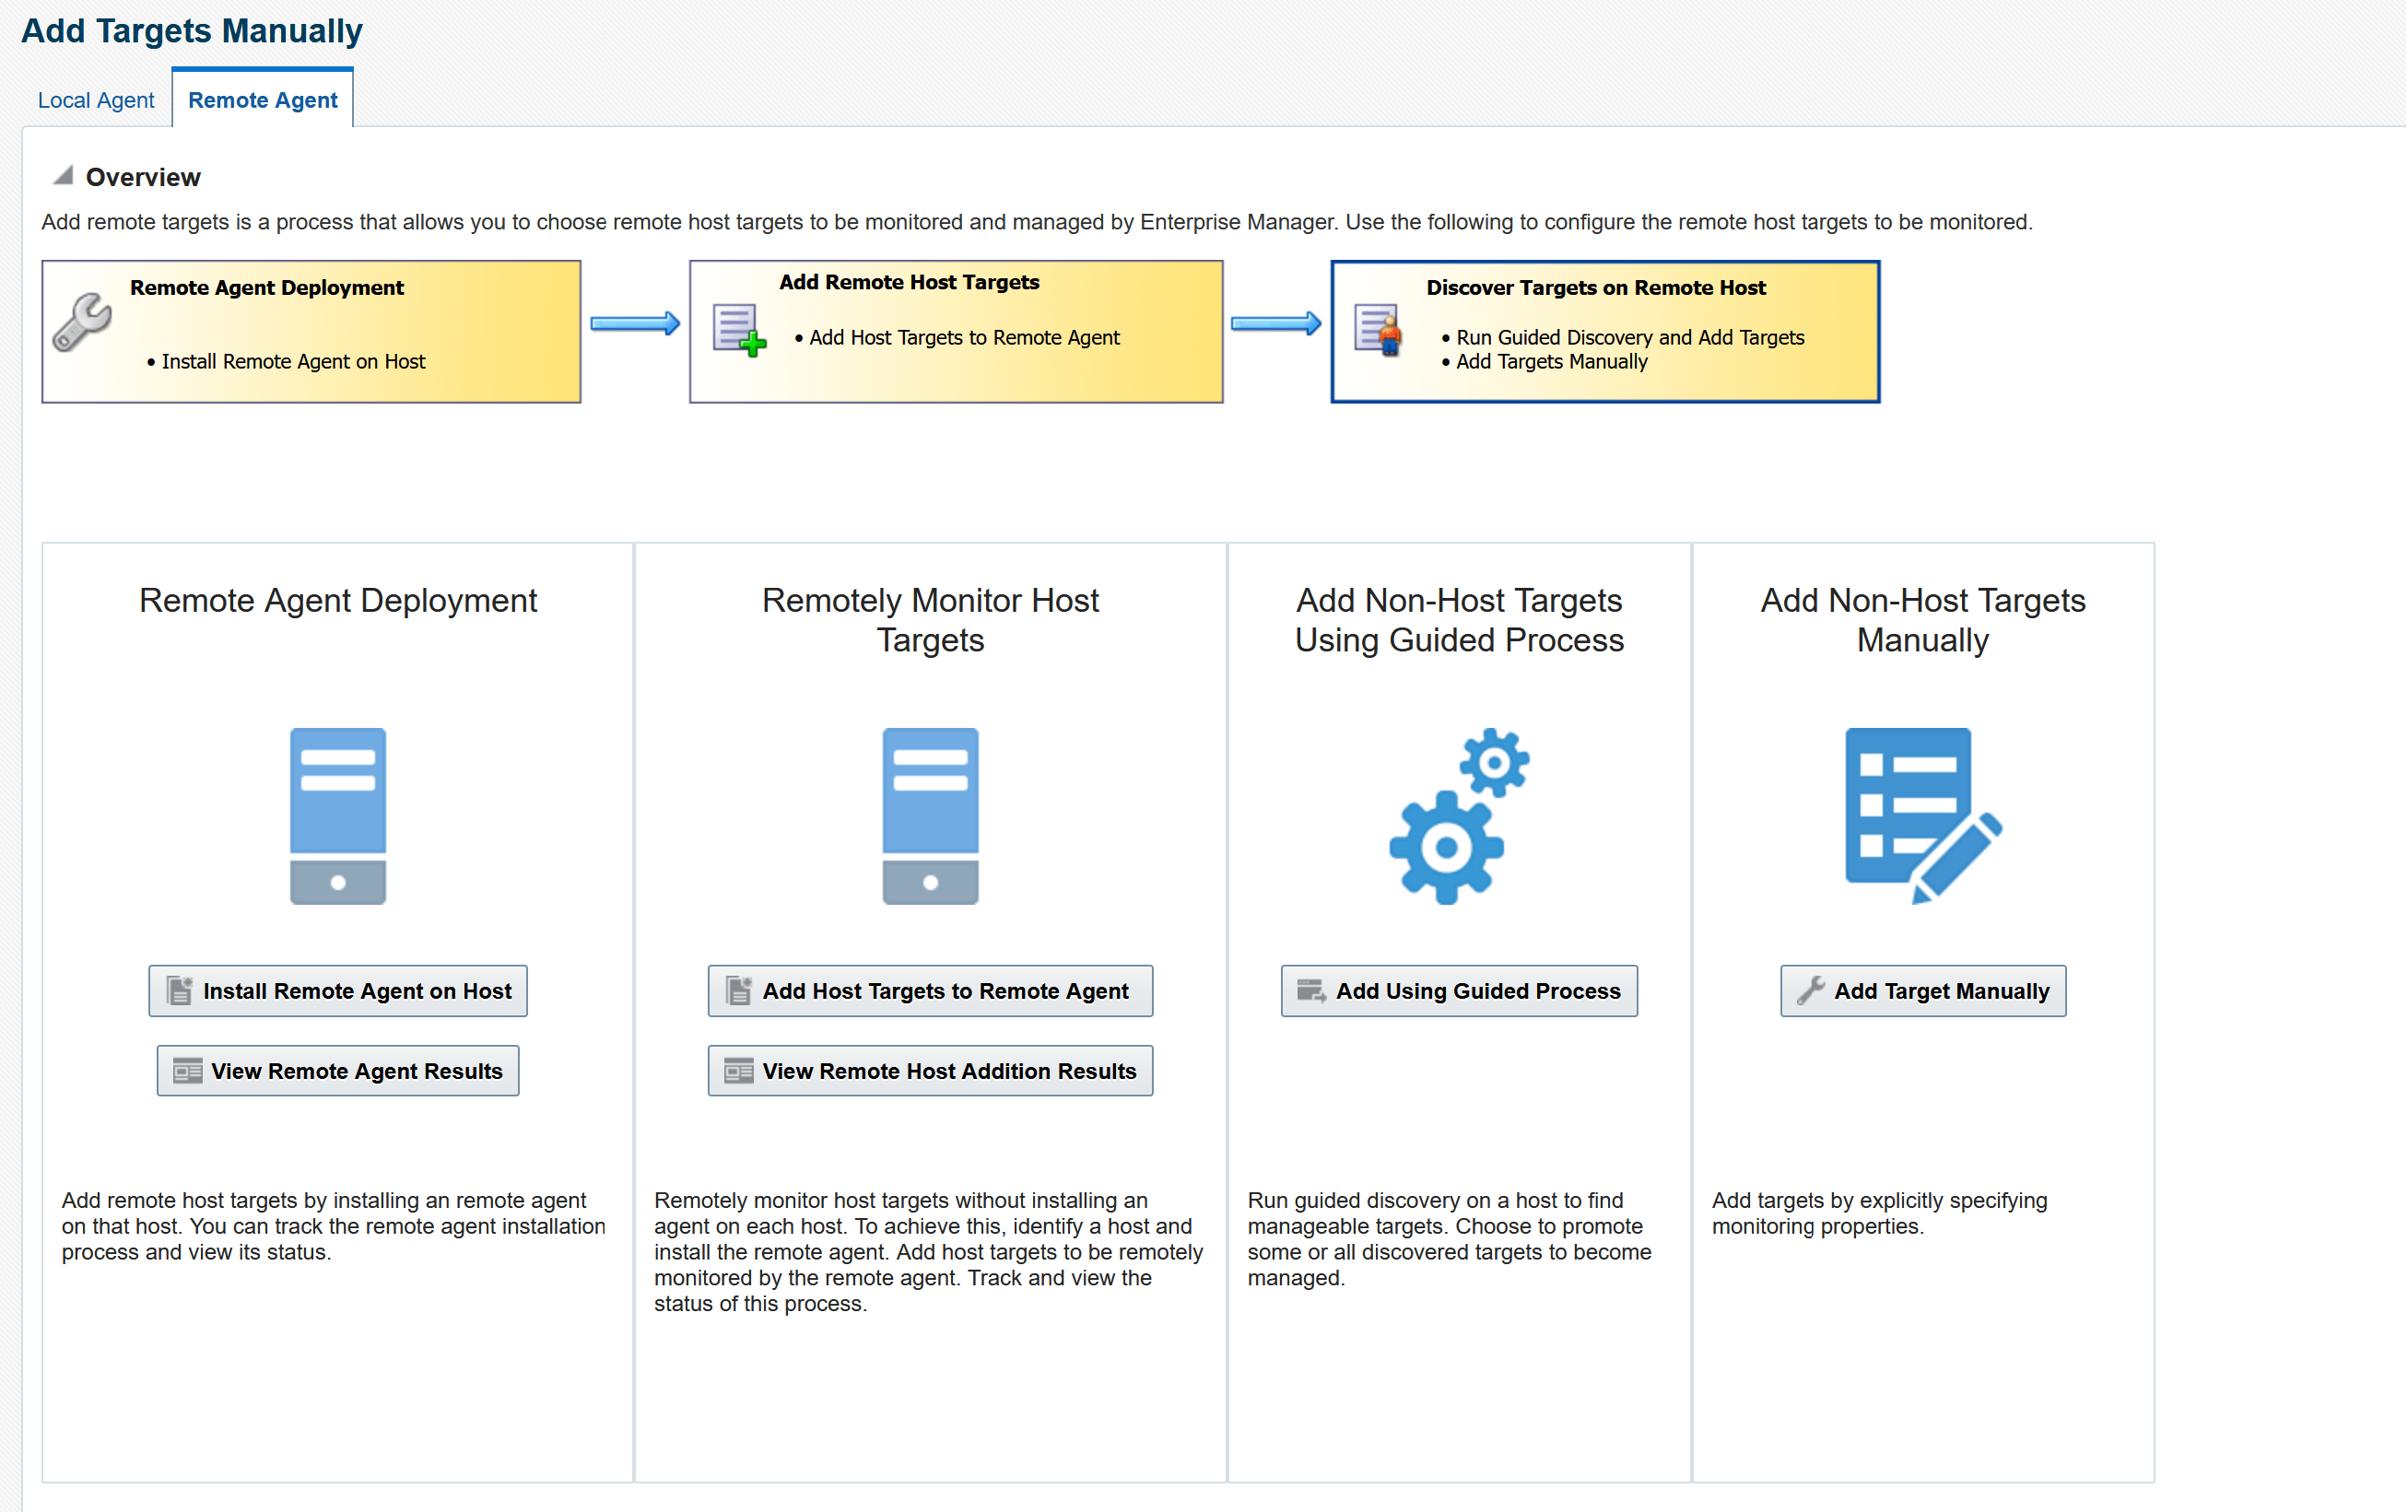2408x1512 pixels.
Task: Click first blue arrow between workflow boxes
Action: coord(635,323)
